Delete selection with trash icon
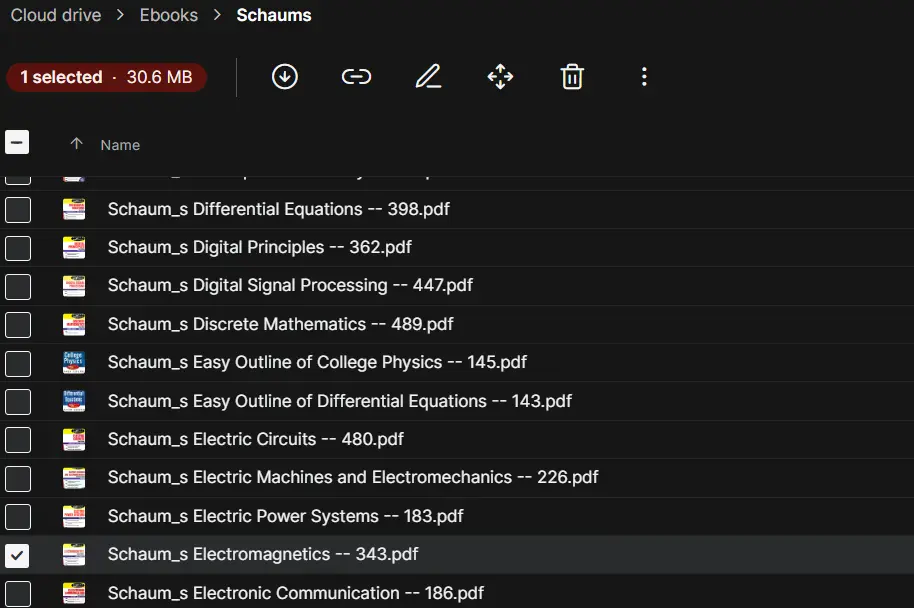 (x=572, y=76)
